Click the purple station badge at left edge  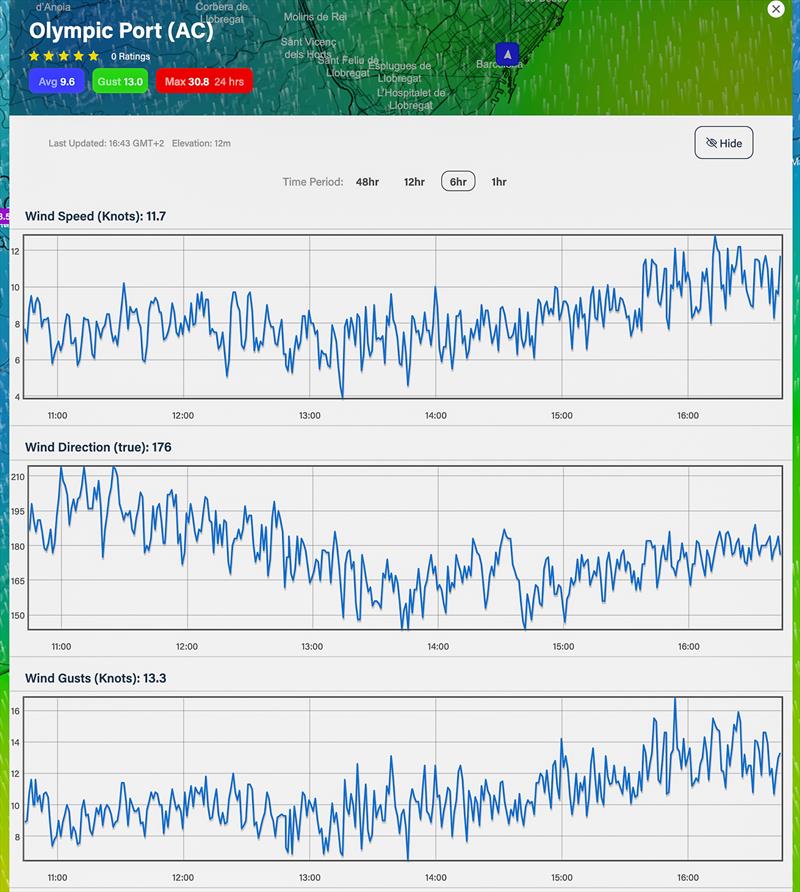[5, 217]
